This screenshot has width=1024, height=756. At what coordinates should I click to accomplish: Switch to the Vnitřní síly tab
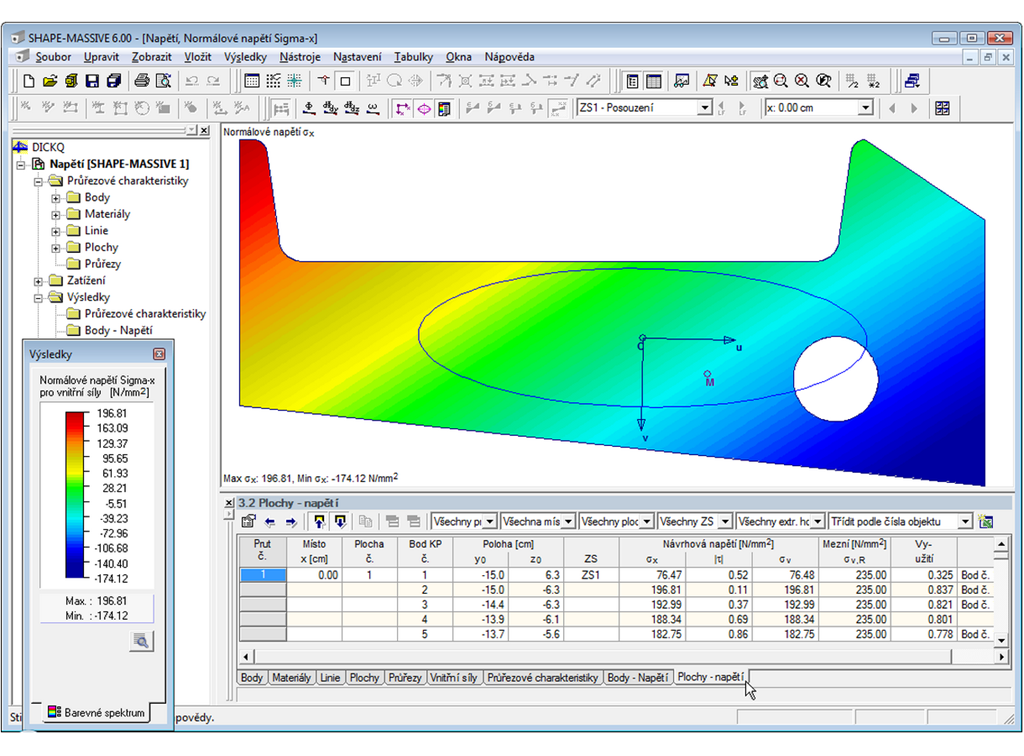tap(453, 678)
